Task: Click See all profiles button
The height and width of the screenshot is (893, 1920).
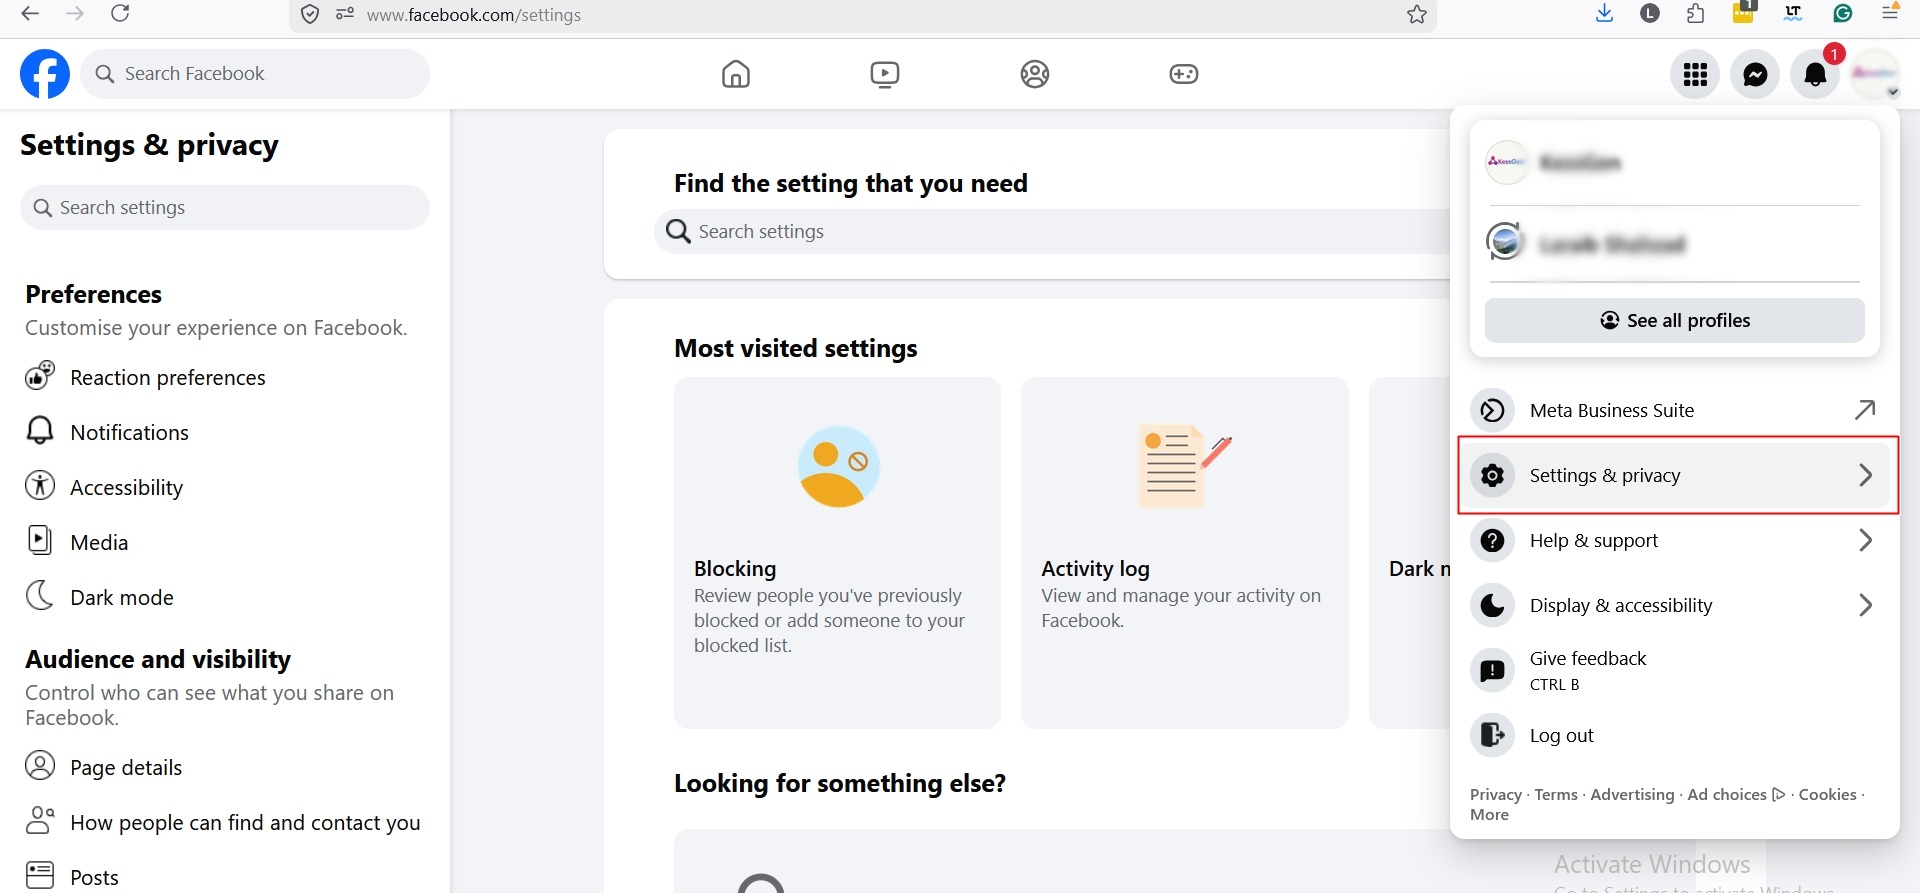Action: 1675,320
